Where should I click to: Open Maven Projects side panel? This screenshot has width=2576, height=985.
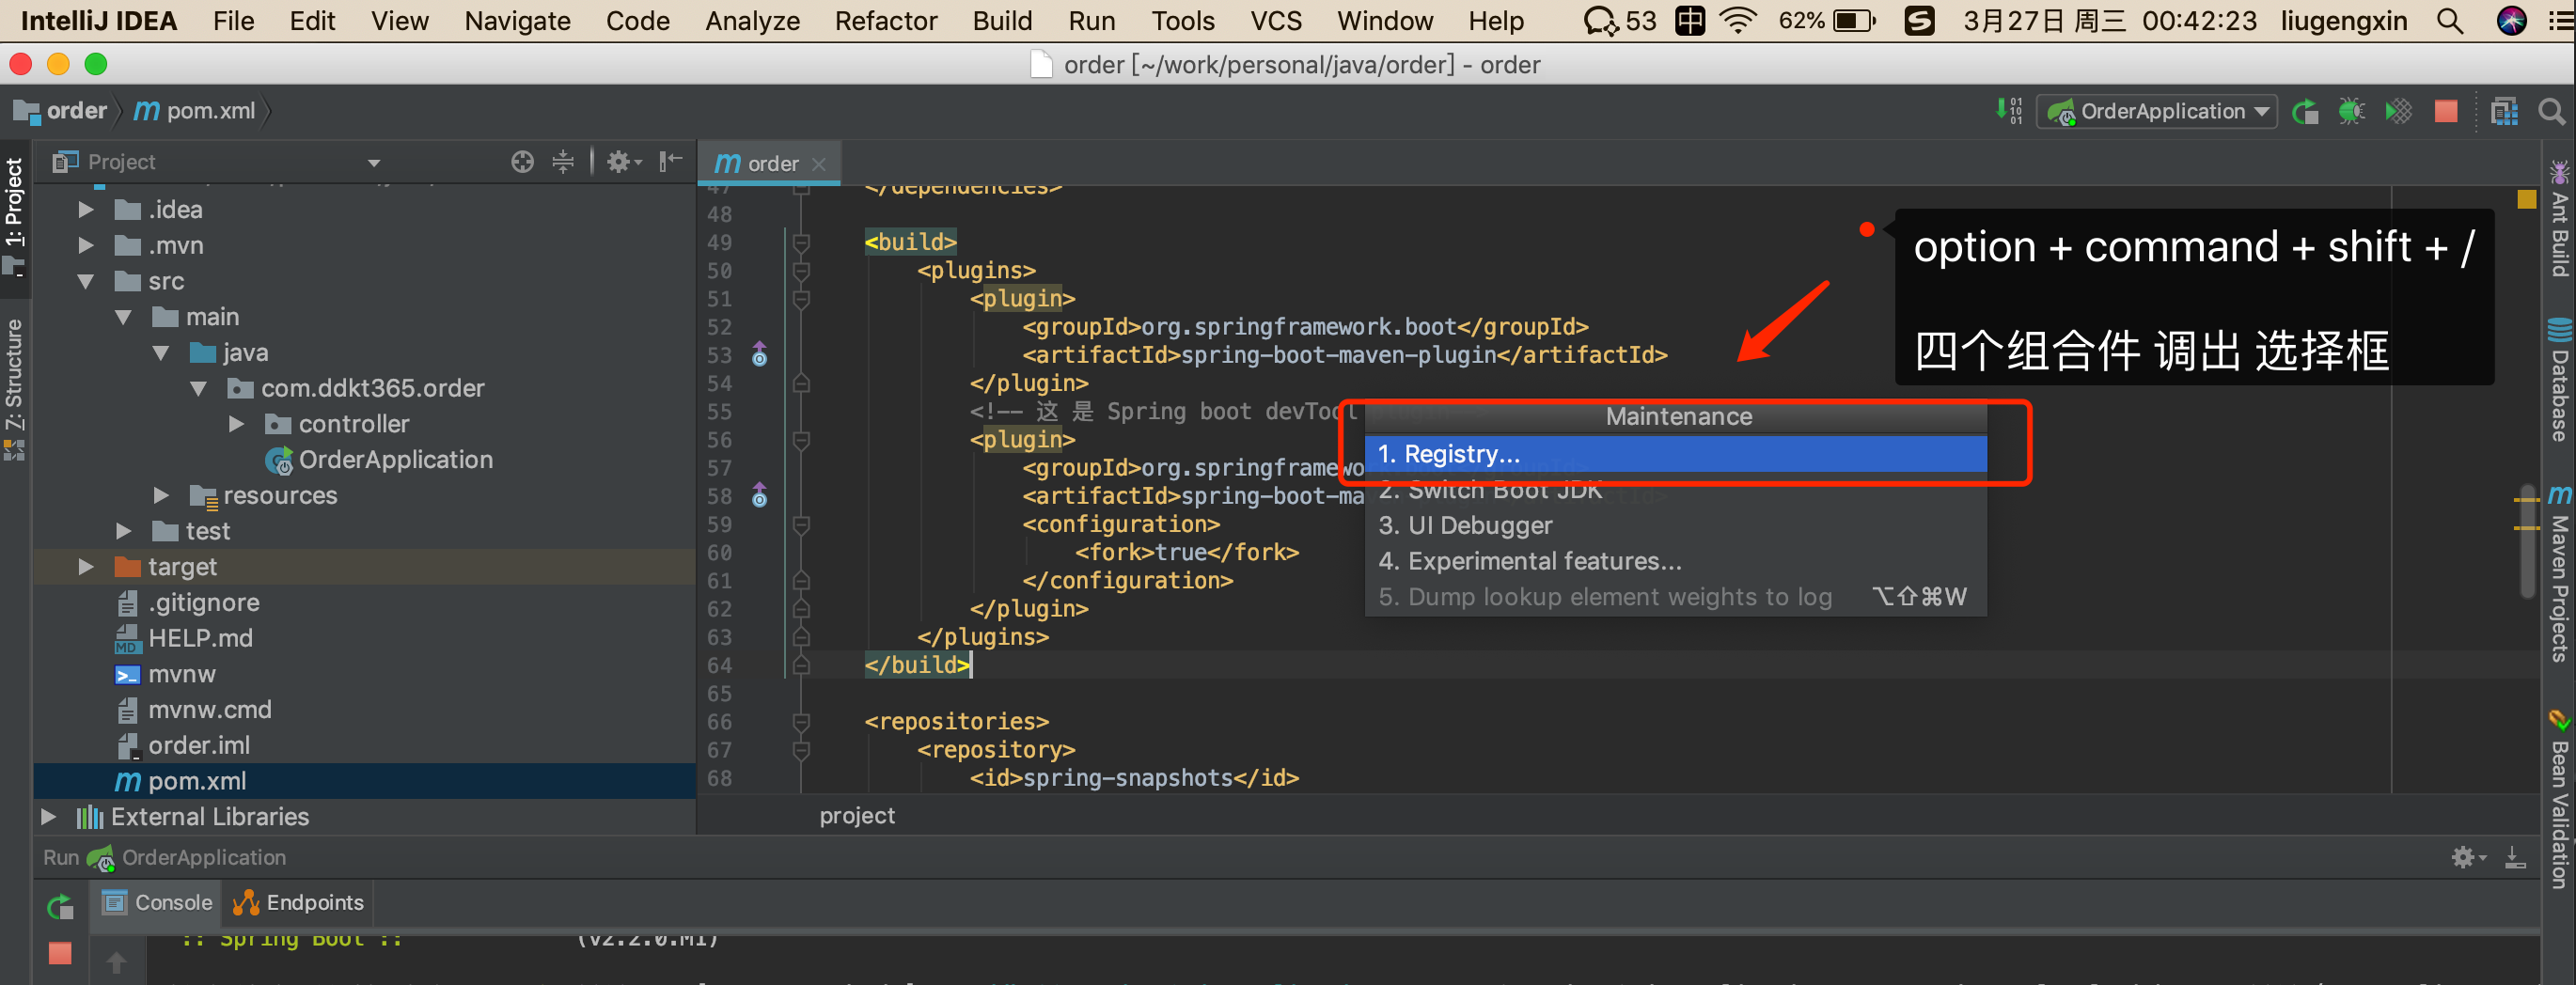[2559, 573]
